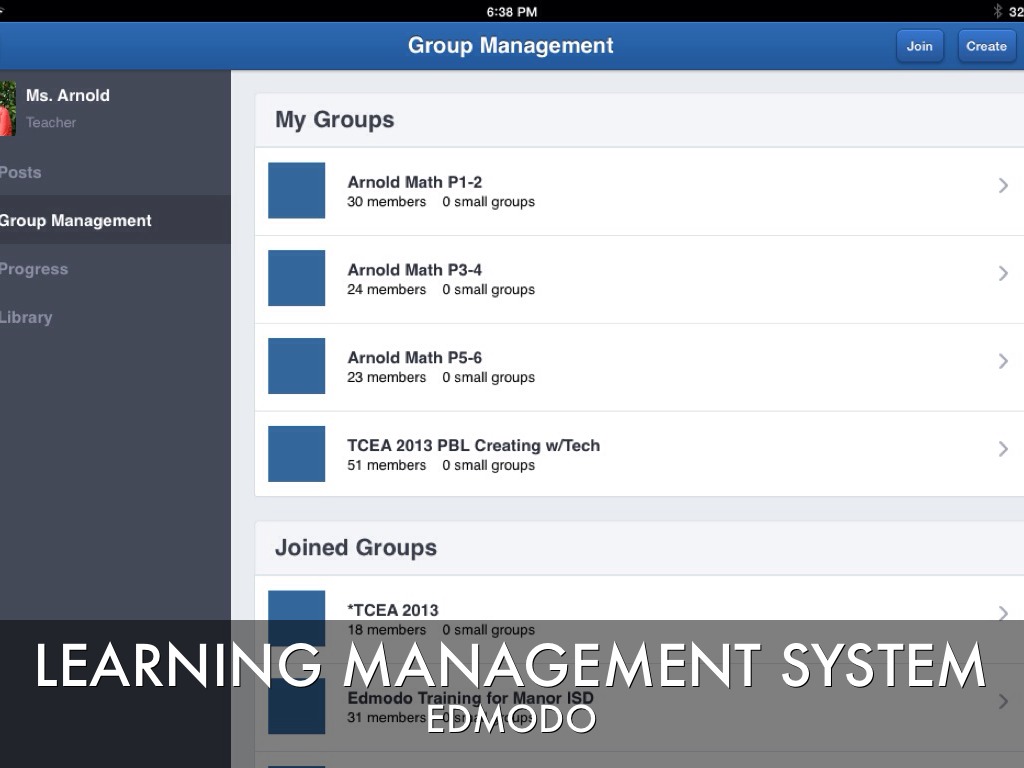Open the Posts sidebar item
Viewport: 1024px width, 768px height.
[x=21, y=172]
